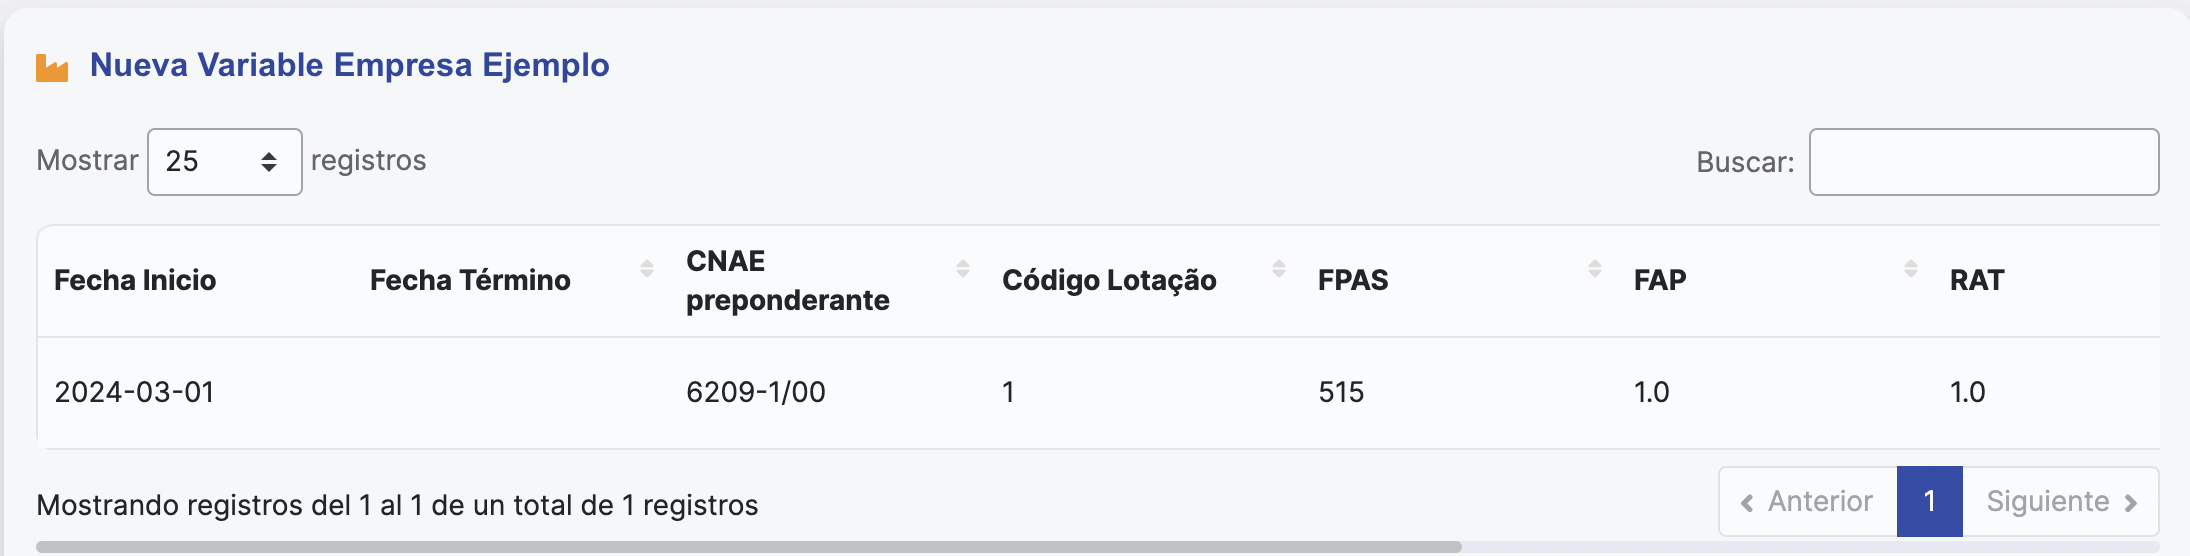Click the Siguiente right chevron icon
This screenshot has width=2190, height=556.
pyautogui.click(x=2130, y=503)
